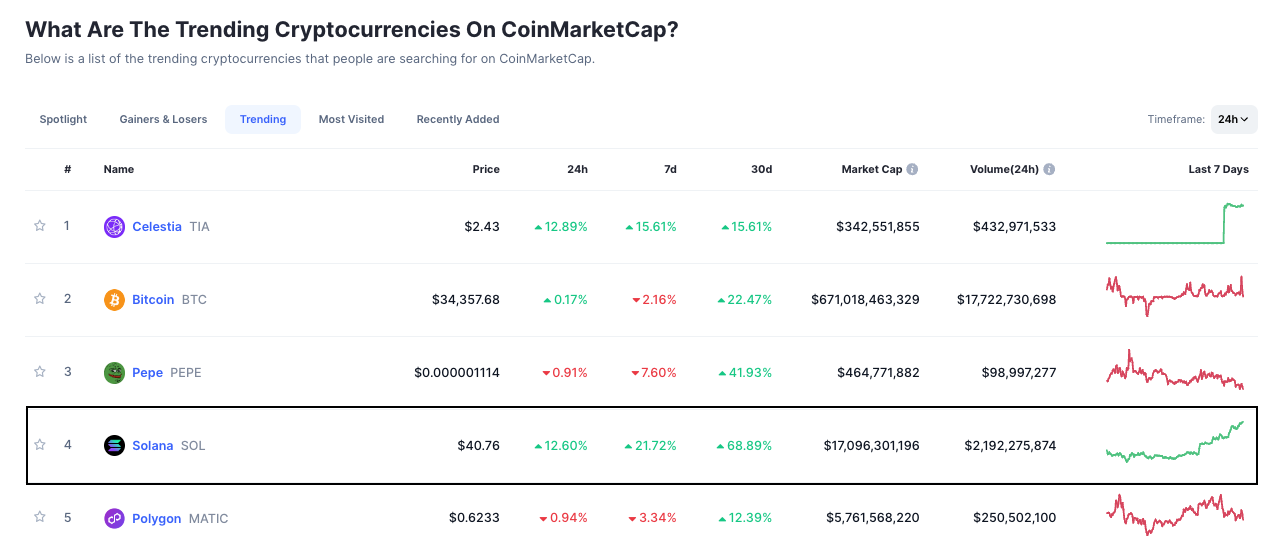This screenshot has width=1277, height=550.
Task: Star Celestia to add to watchlist
Action: [40, 226]
